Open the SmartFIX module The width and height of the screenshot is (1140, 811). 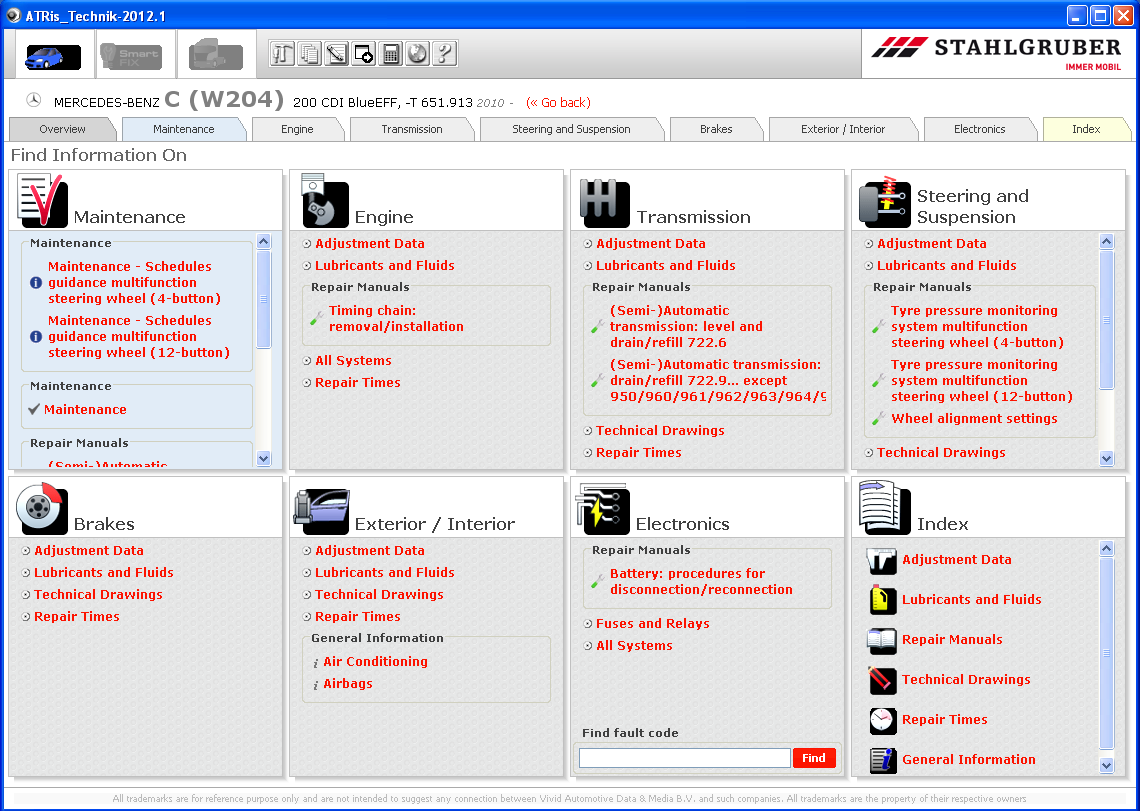(x=131, y=57)
